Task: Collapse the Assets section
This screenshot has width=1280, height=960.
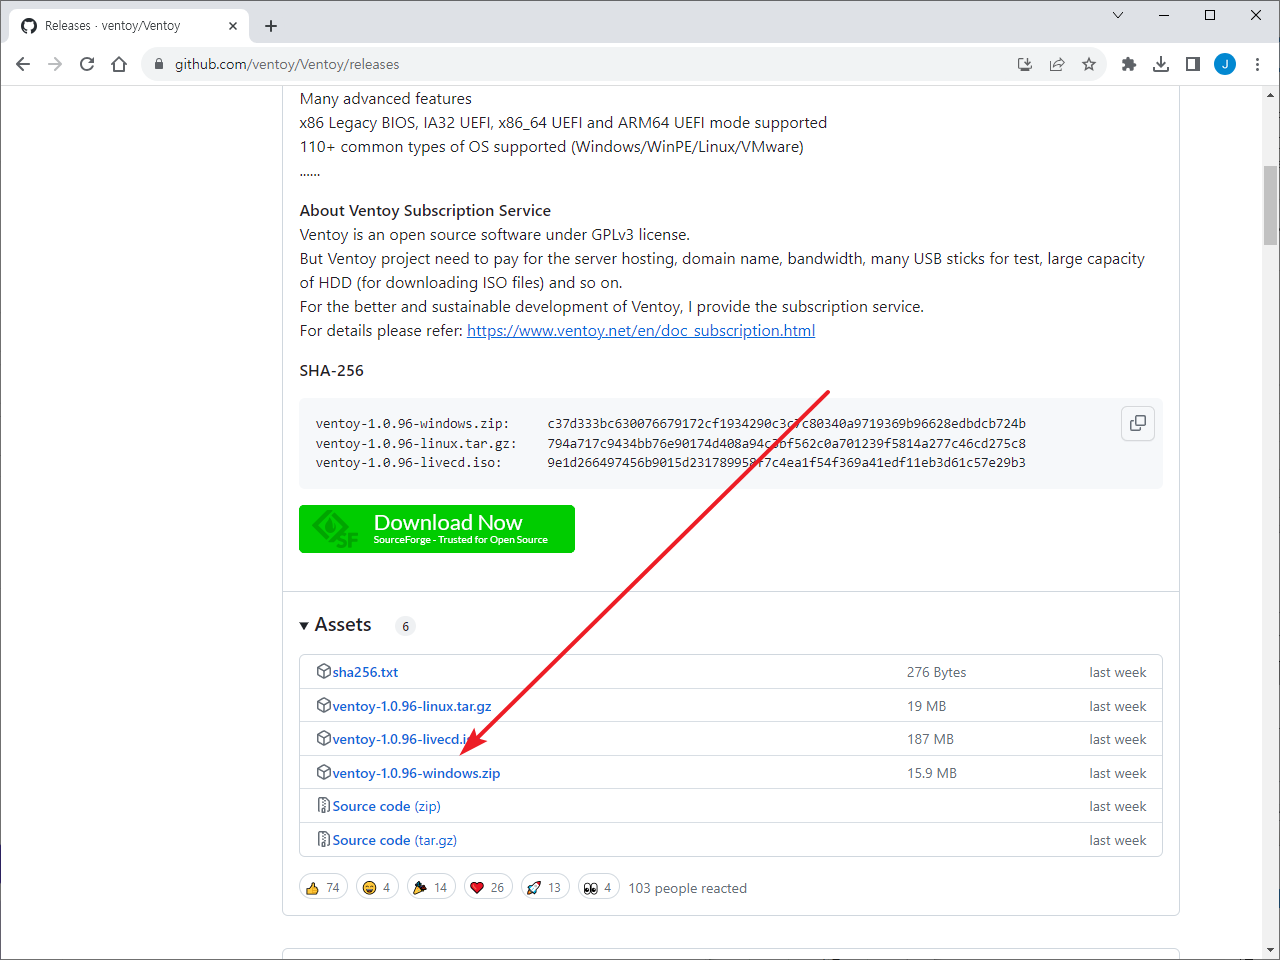Action: 335,625
